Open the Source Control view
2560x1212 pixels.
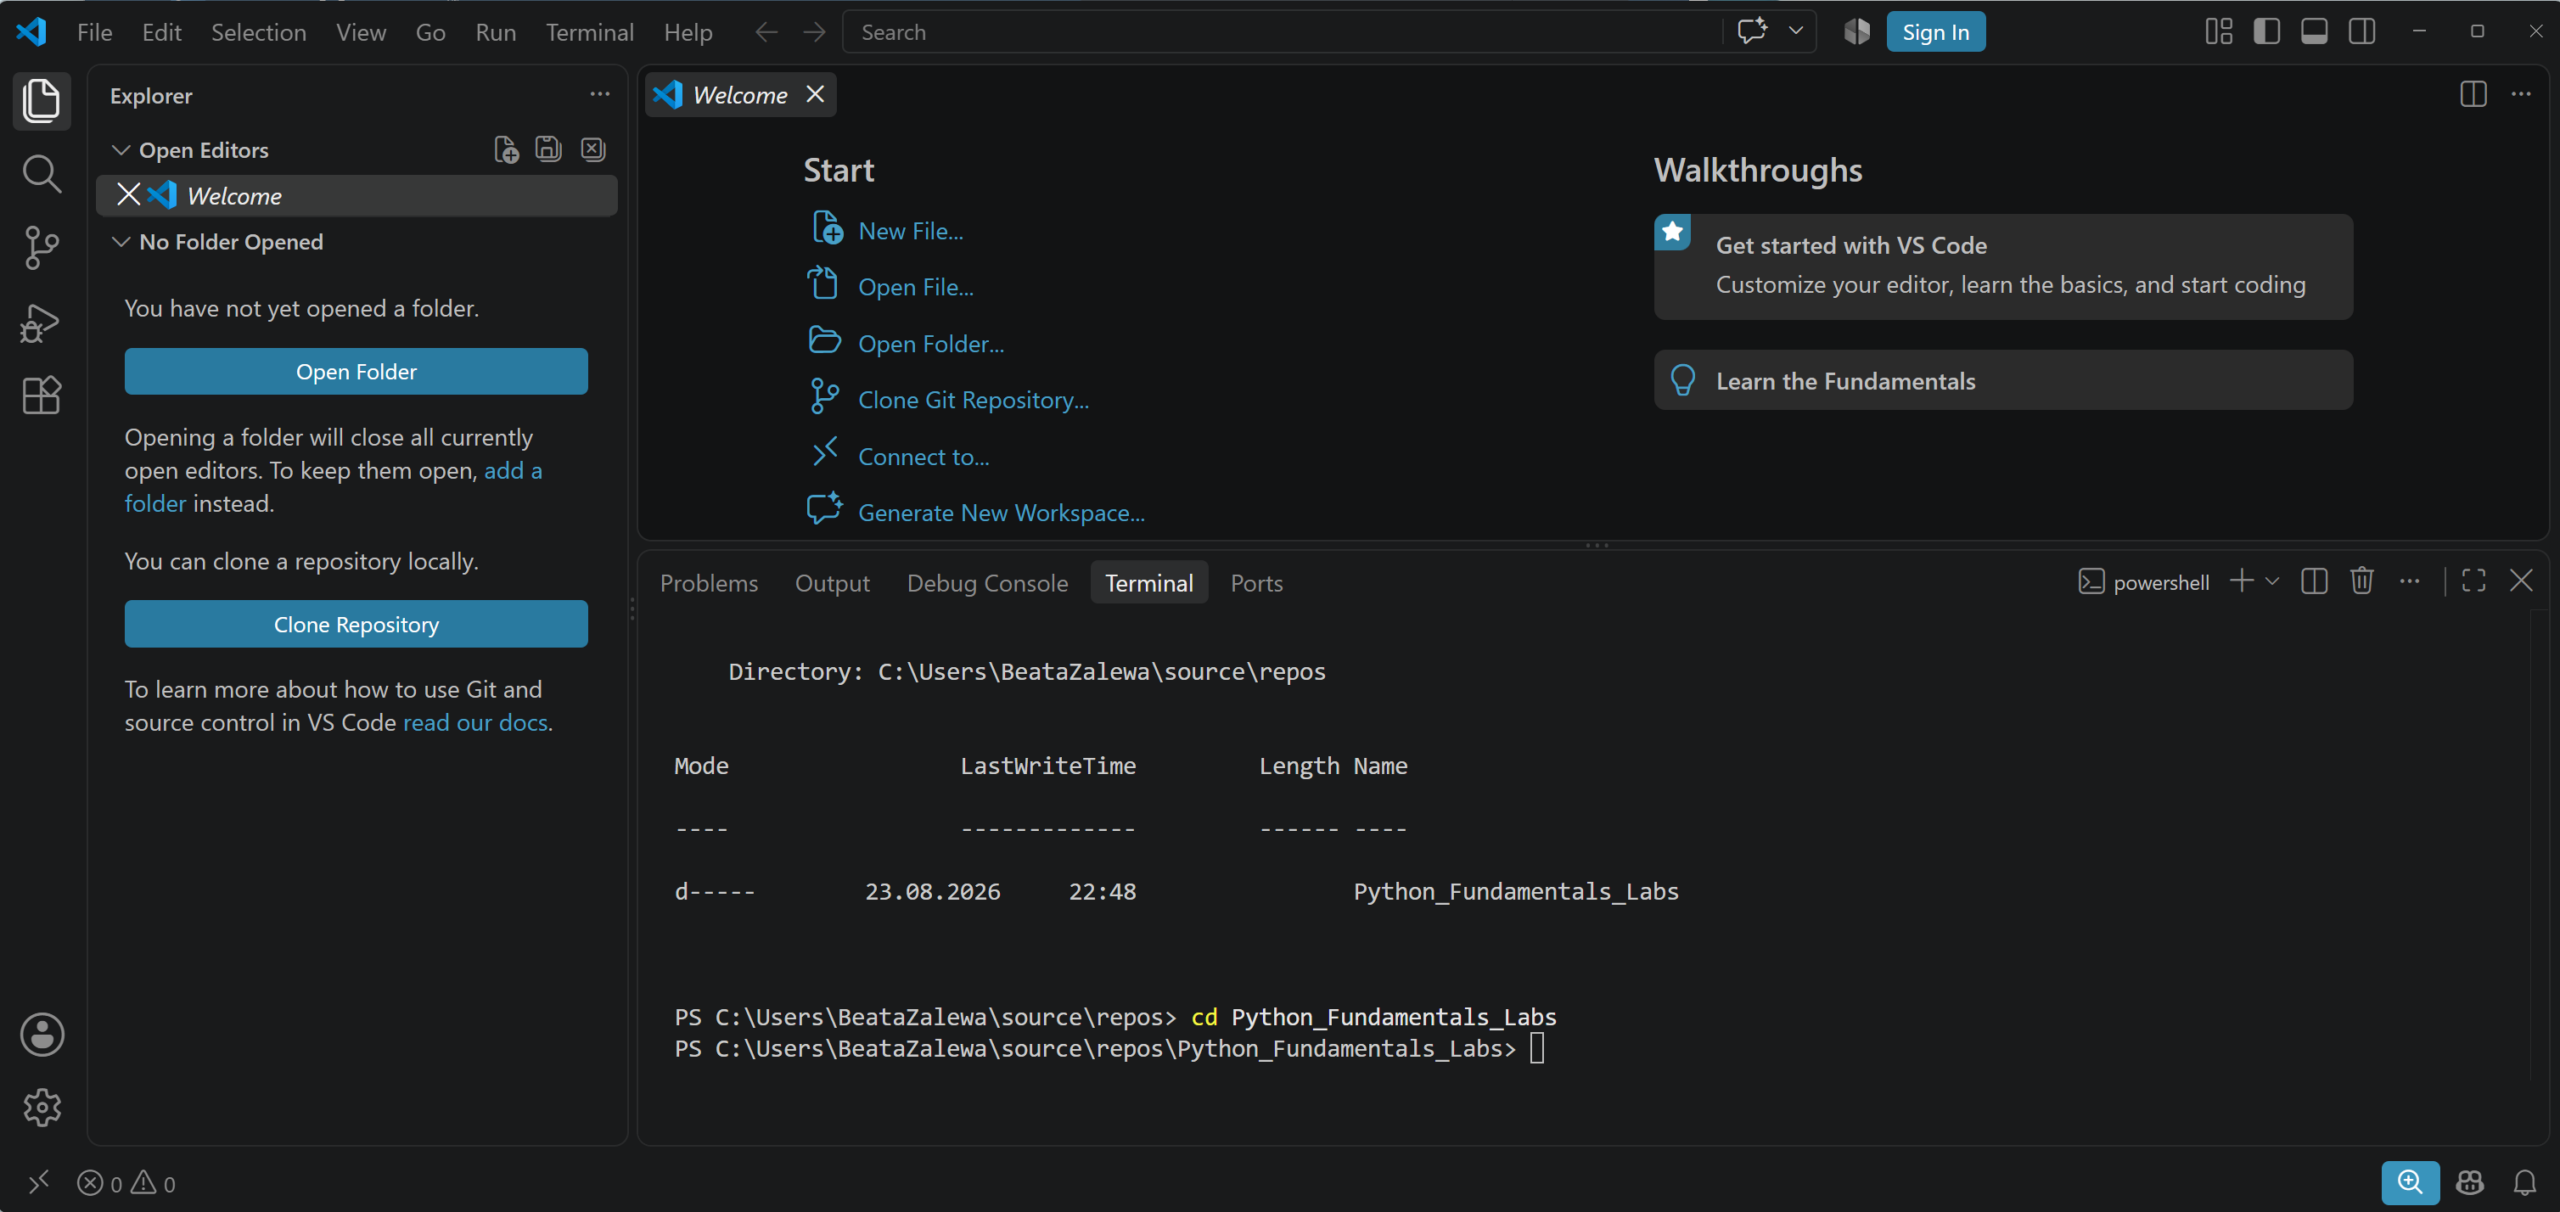tap(41, 247)
